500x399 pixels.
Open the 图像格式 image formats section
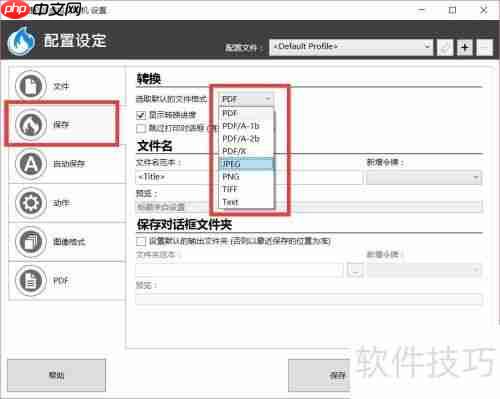(x=67, y=242)
